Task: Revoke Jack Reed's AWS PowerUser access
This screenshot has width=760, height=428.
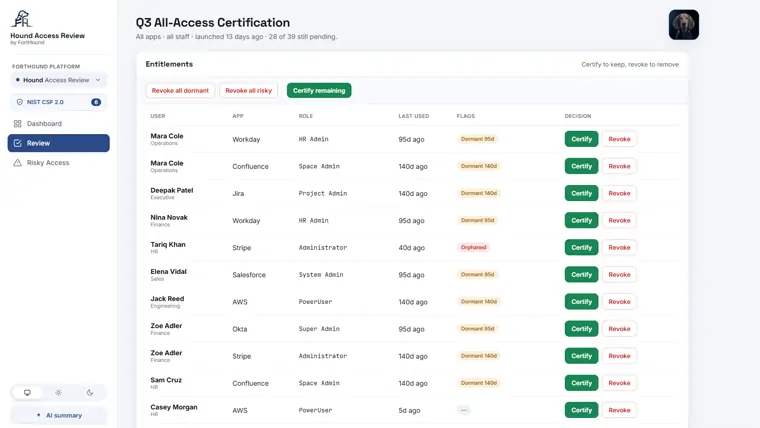Action: [619, 302]
